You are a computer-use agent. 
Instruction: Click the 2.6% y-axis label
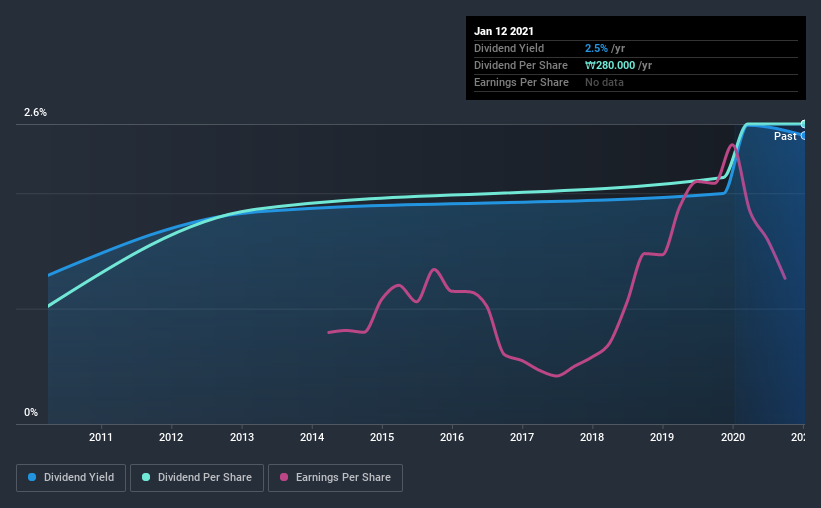(35, 113)
